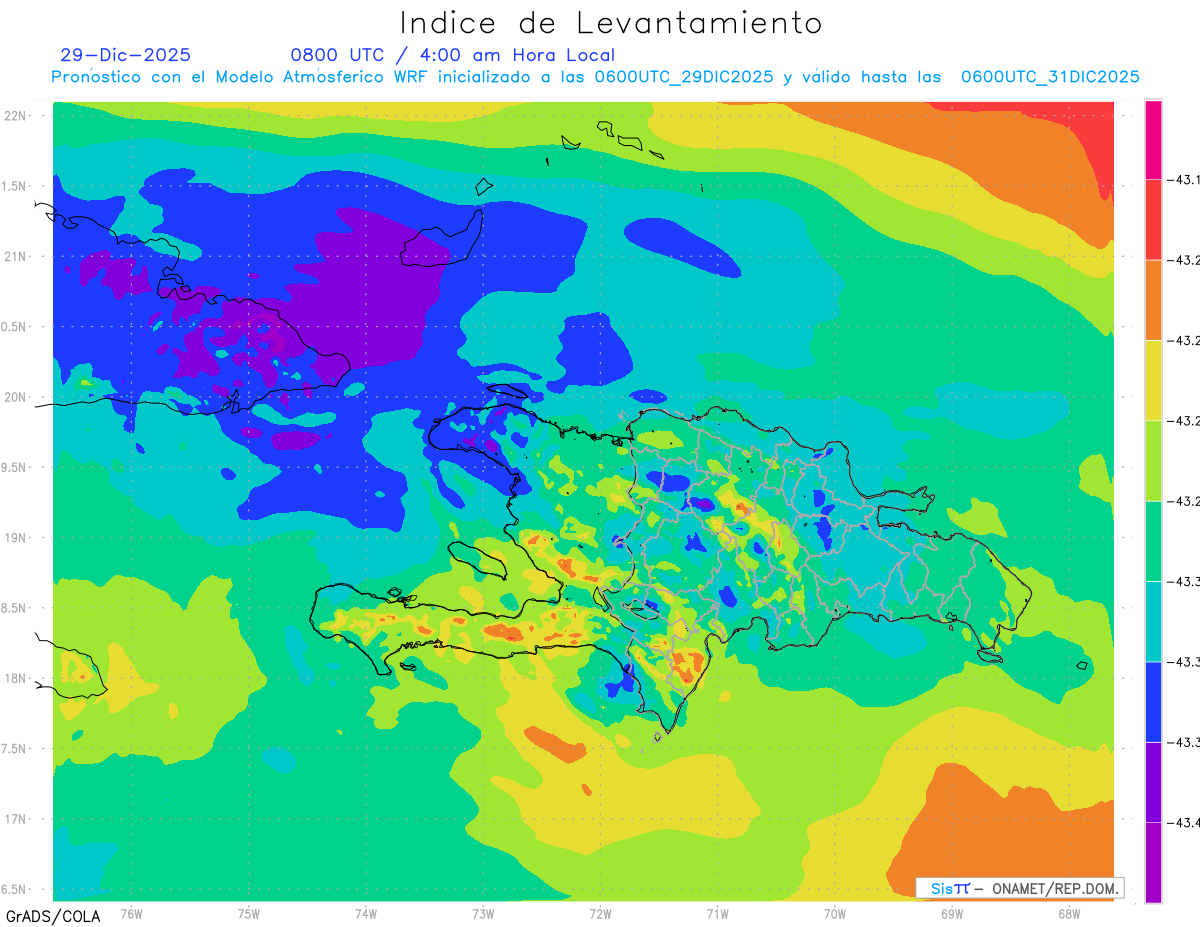Click the '70W' longitude axis label
The image size is (1200, 927).
(835, 913)
